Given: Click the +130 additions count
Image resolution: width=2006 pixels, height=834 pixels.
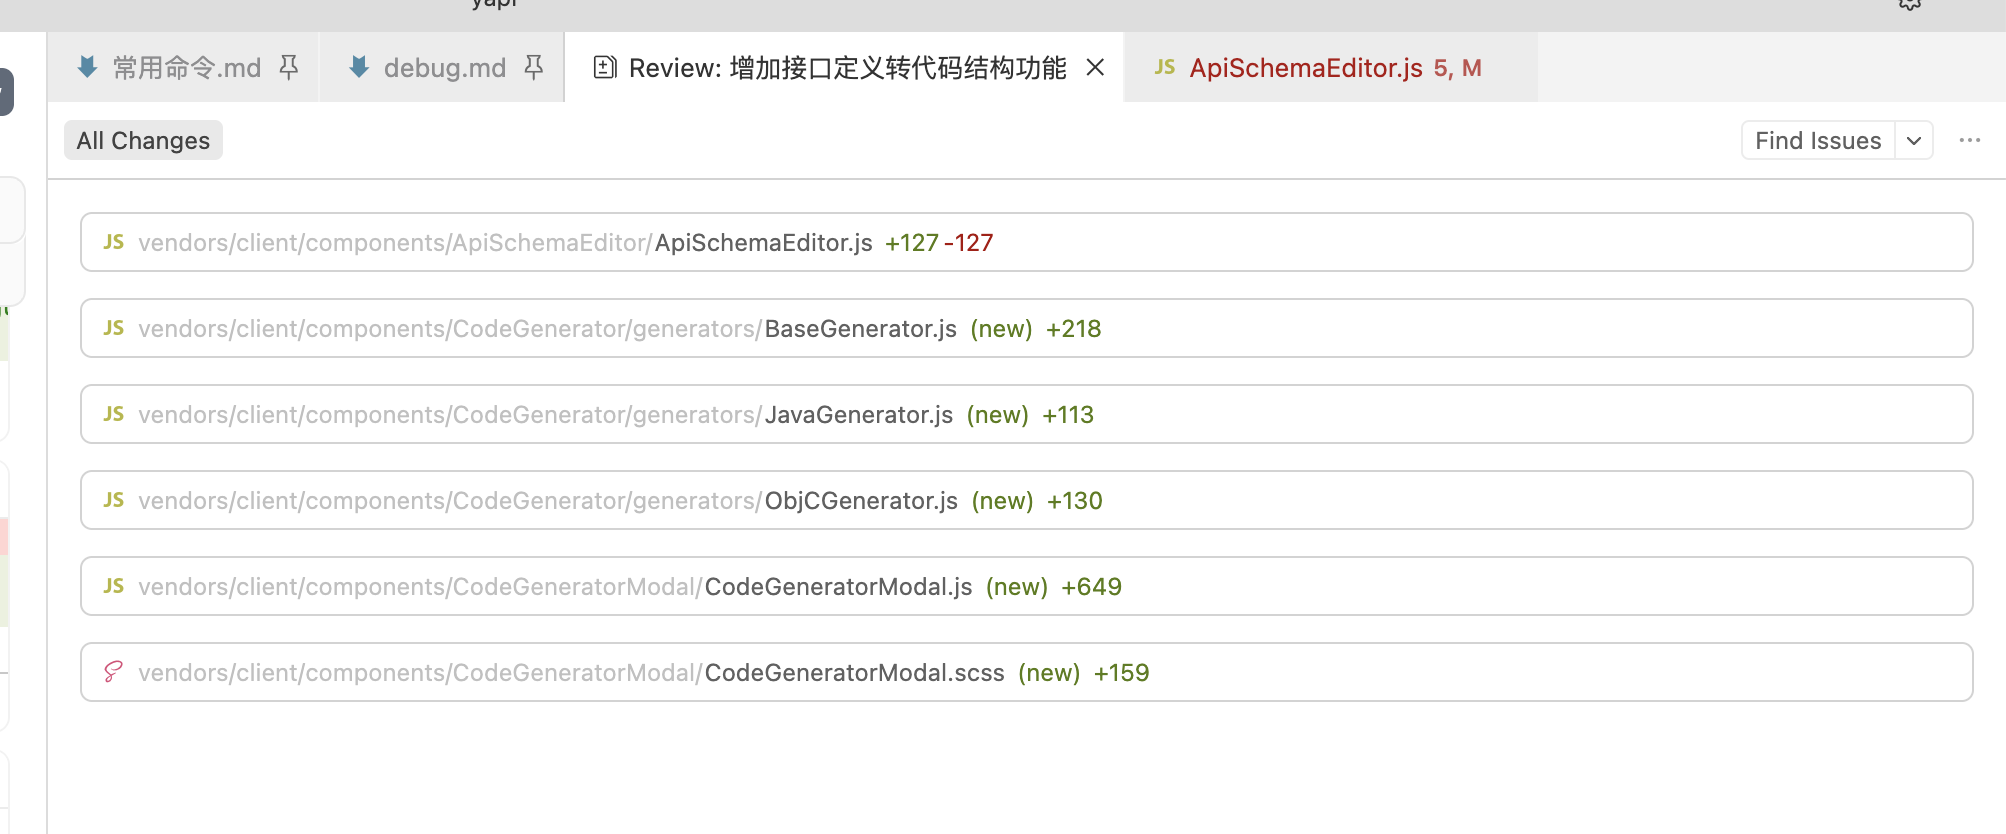Looking at the screenshot, I should 1075,501.
